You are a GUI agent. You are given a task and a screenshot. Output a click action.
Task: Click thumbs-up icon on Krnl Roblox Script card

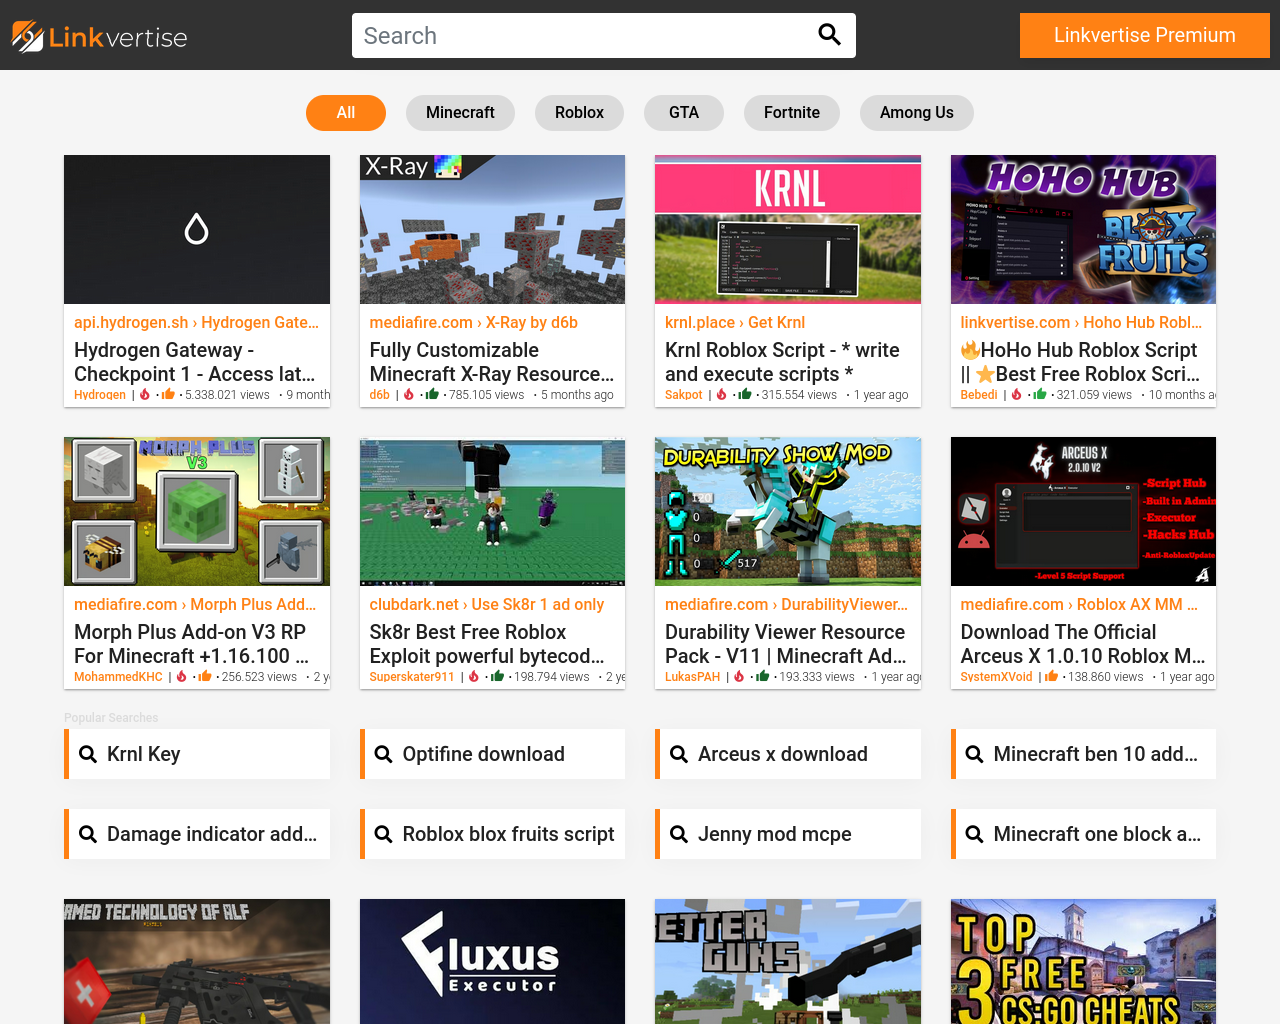click(745, 394)
